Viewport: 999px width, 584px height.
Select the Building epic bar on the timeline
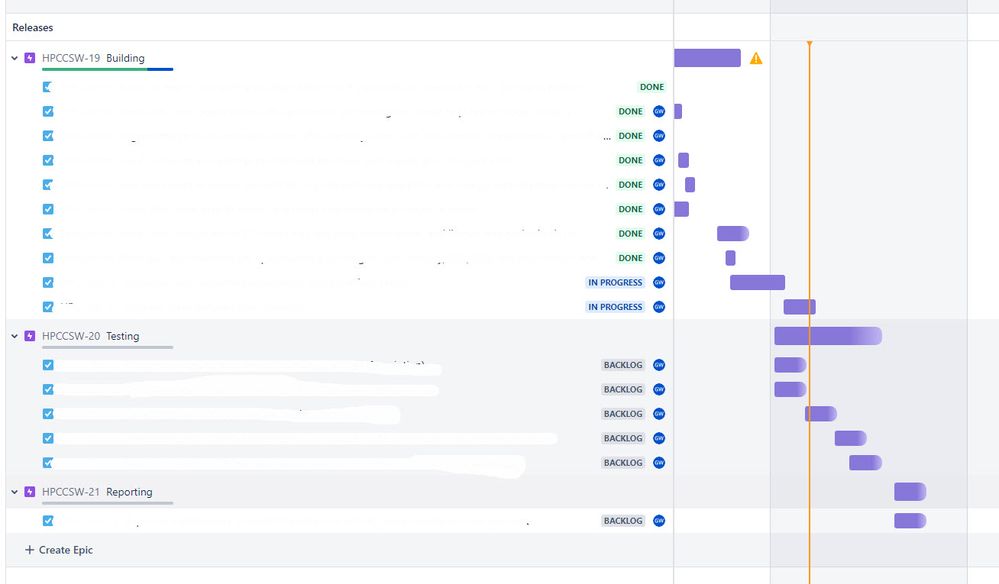pyautogui.click(x=707, y=58)
